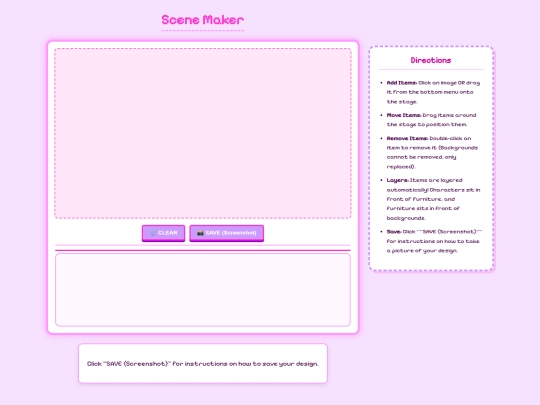Click the Save instruction in Directions
Screen dimensions: 540x405
coord(434,241)
